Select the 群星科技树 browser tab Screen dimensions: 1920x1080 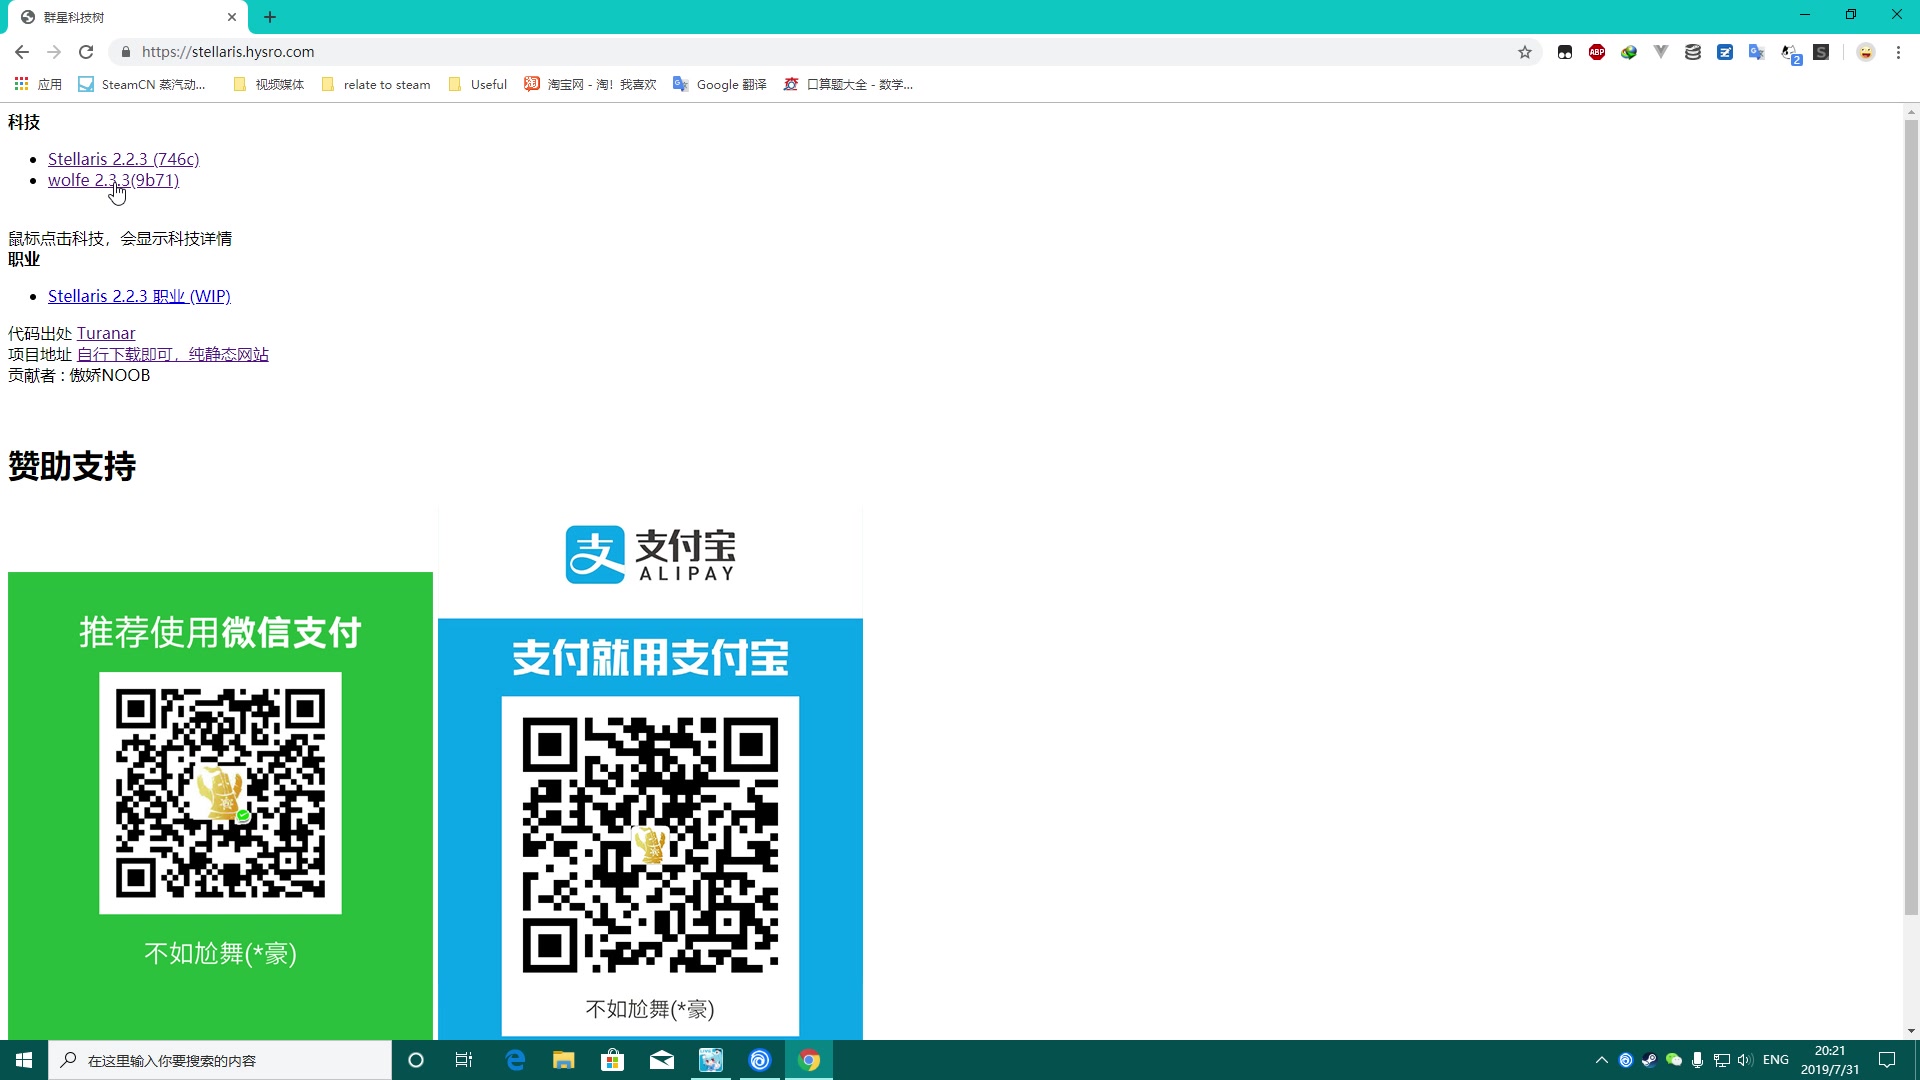tap(128, 17)
